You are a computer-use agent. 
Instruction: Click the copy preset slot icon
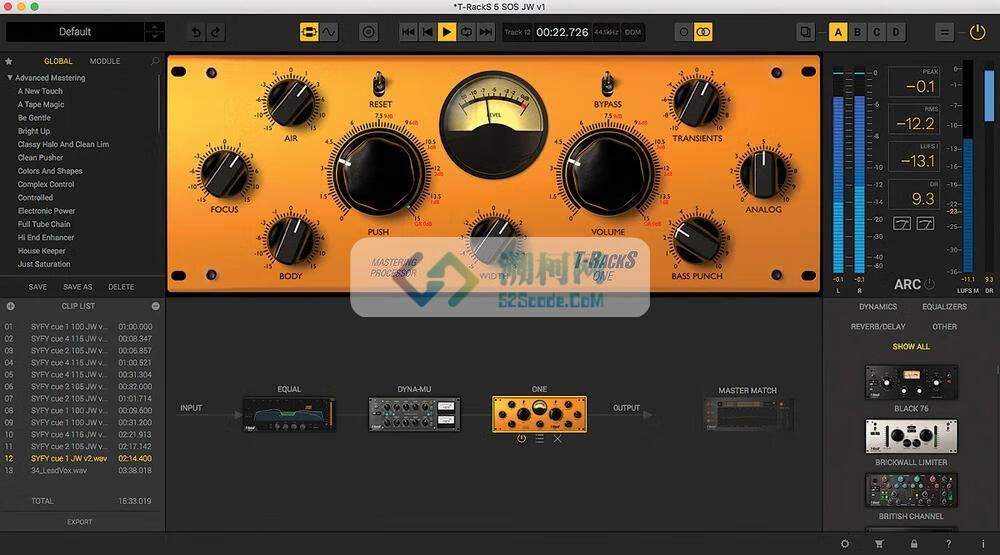(805, 32)
